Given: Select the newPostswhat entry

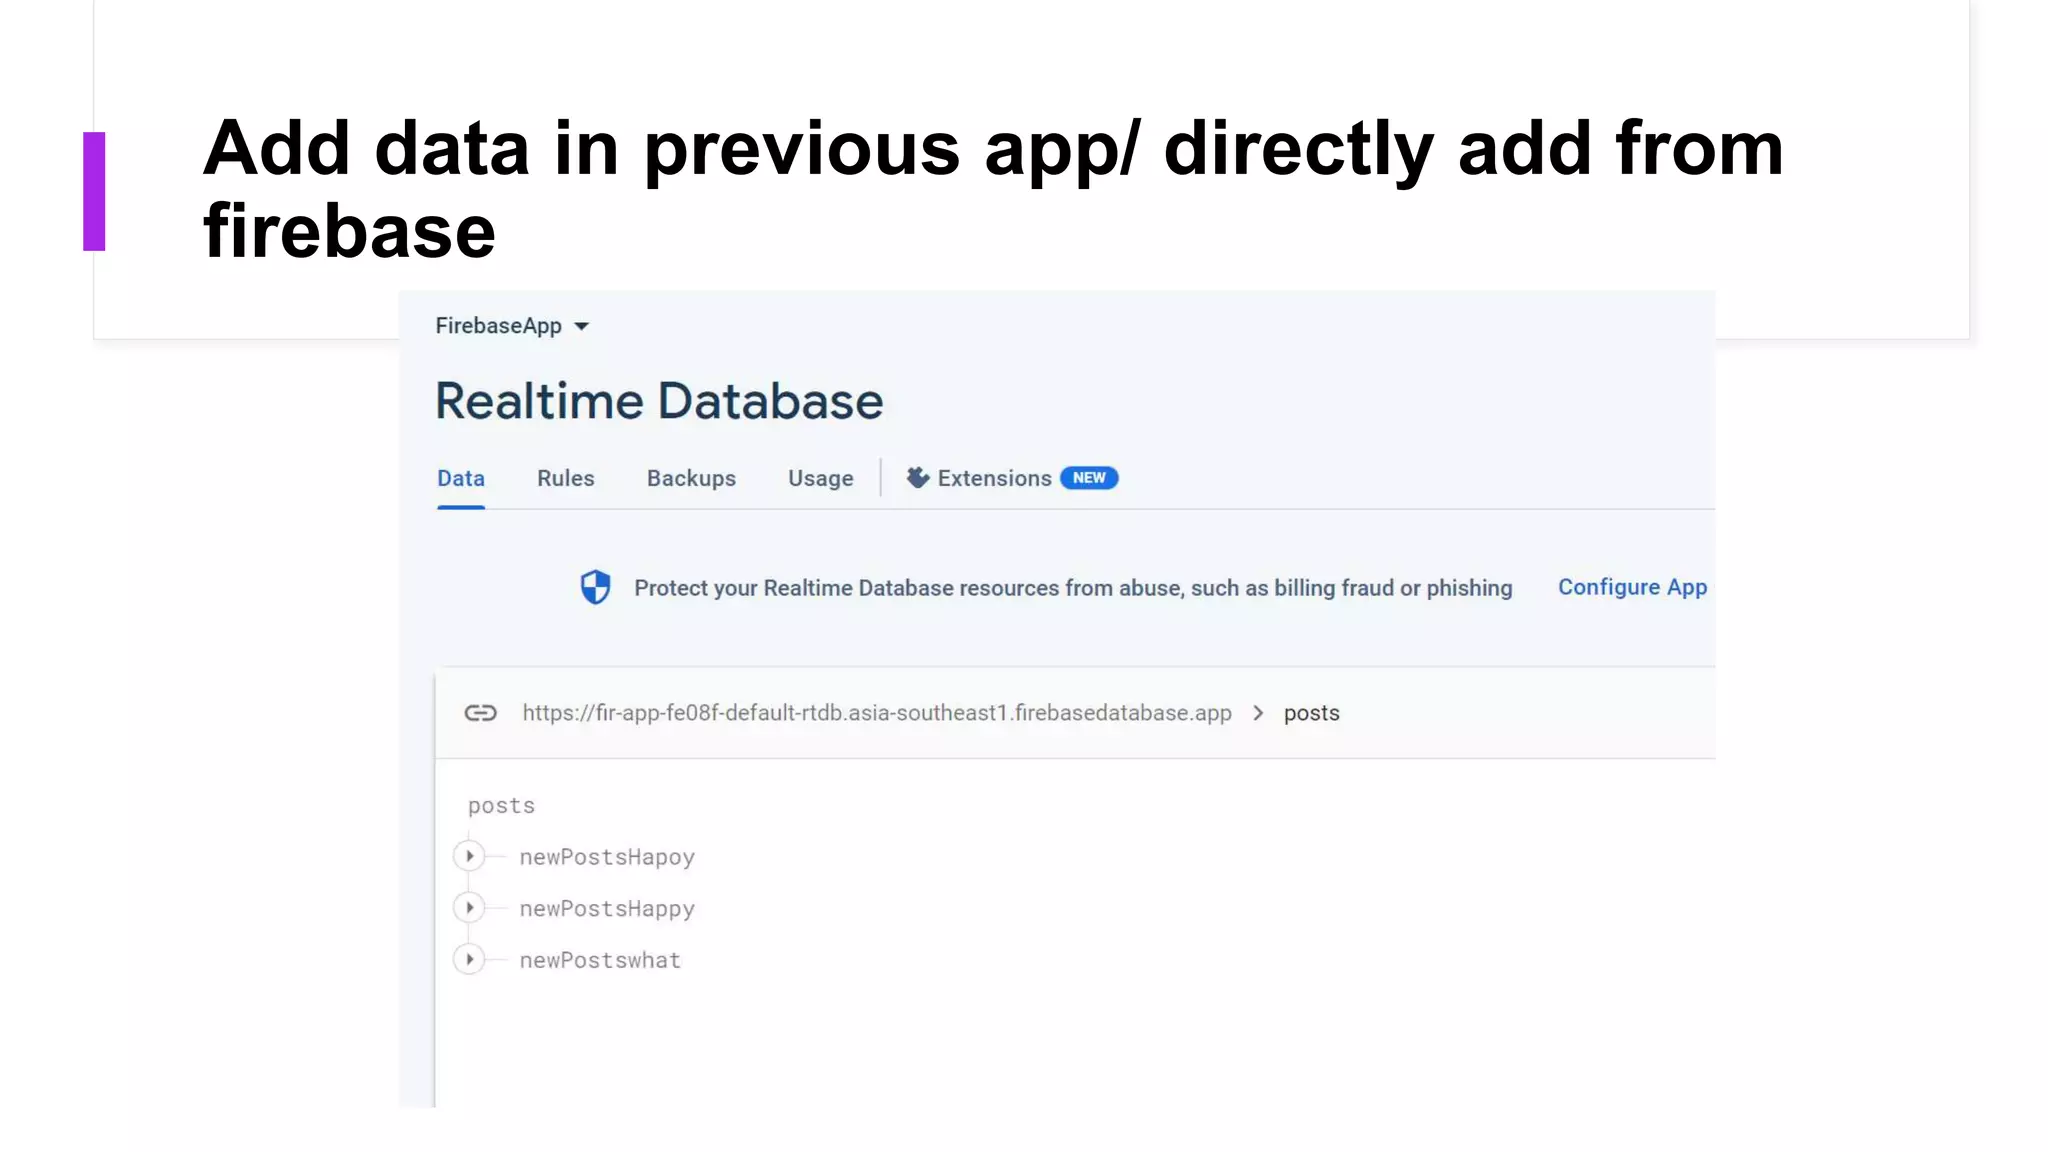Looking at the screenshot, I should click(x=600, y=960).
